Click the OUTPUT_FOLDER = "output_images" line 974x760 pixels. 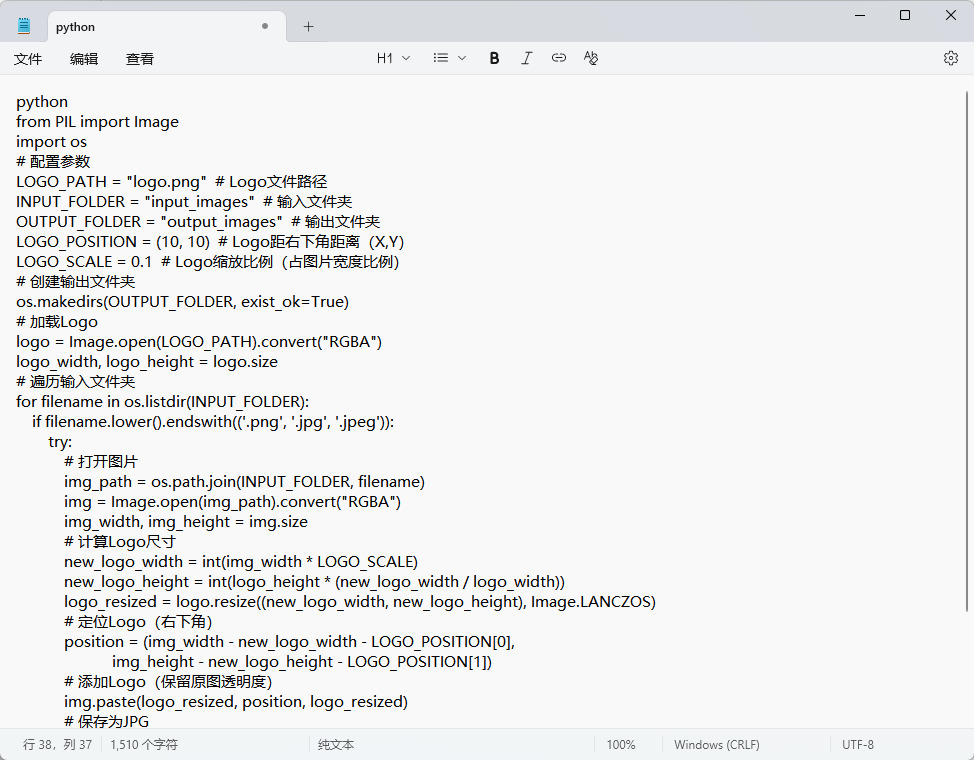(198, 222)
